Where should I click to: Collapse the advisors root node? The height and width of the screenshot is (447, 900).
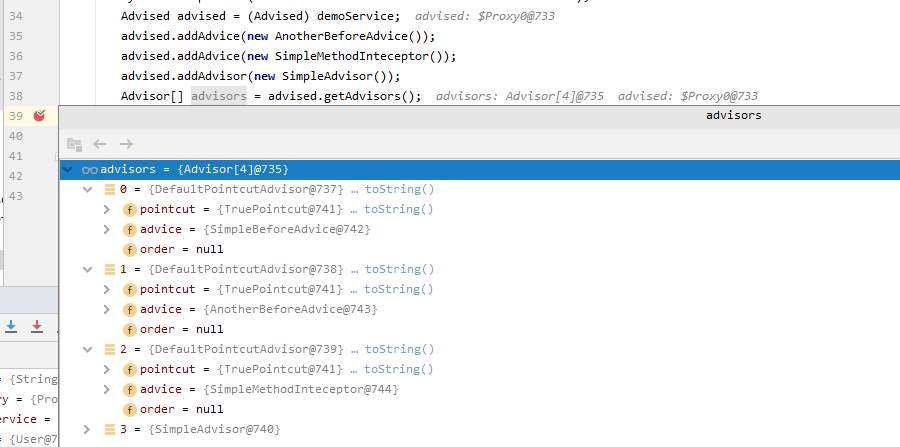pos(68,170)
